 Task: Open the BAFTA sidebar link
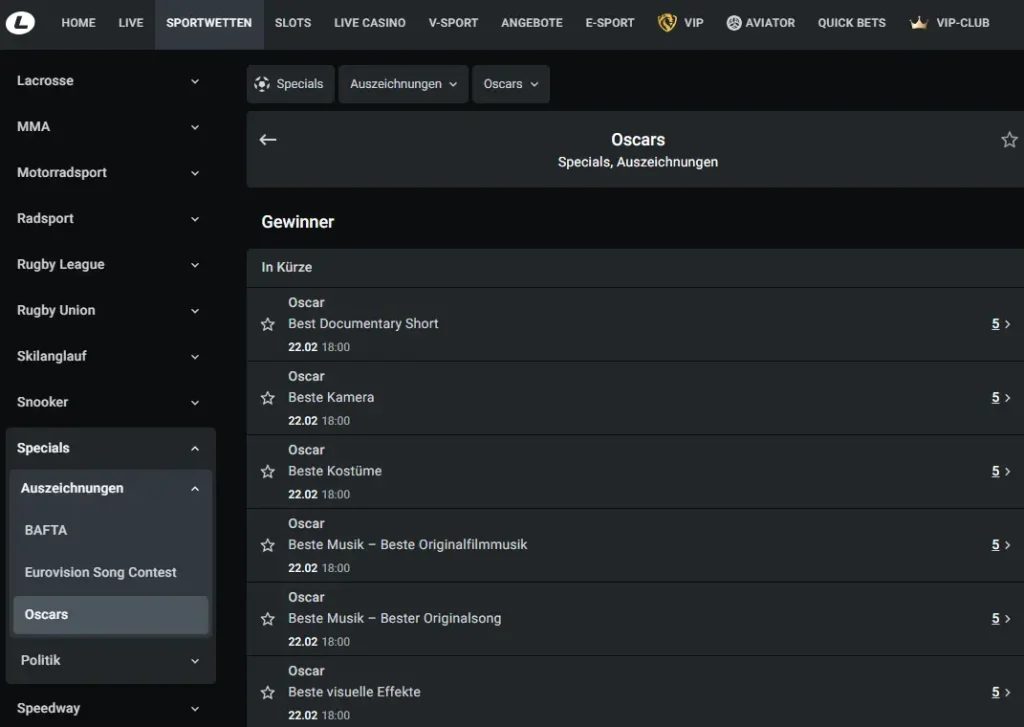tap(46, 530)
